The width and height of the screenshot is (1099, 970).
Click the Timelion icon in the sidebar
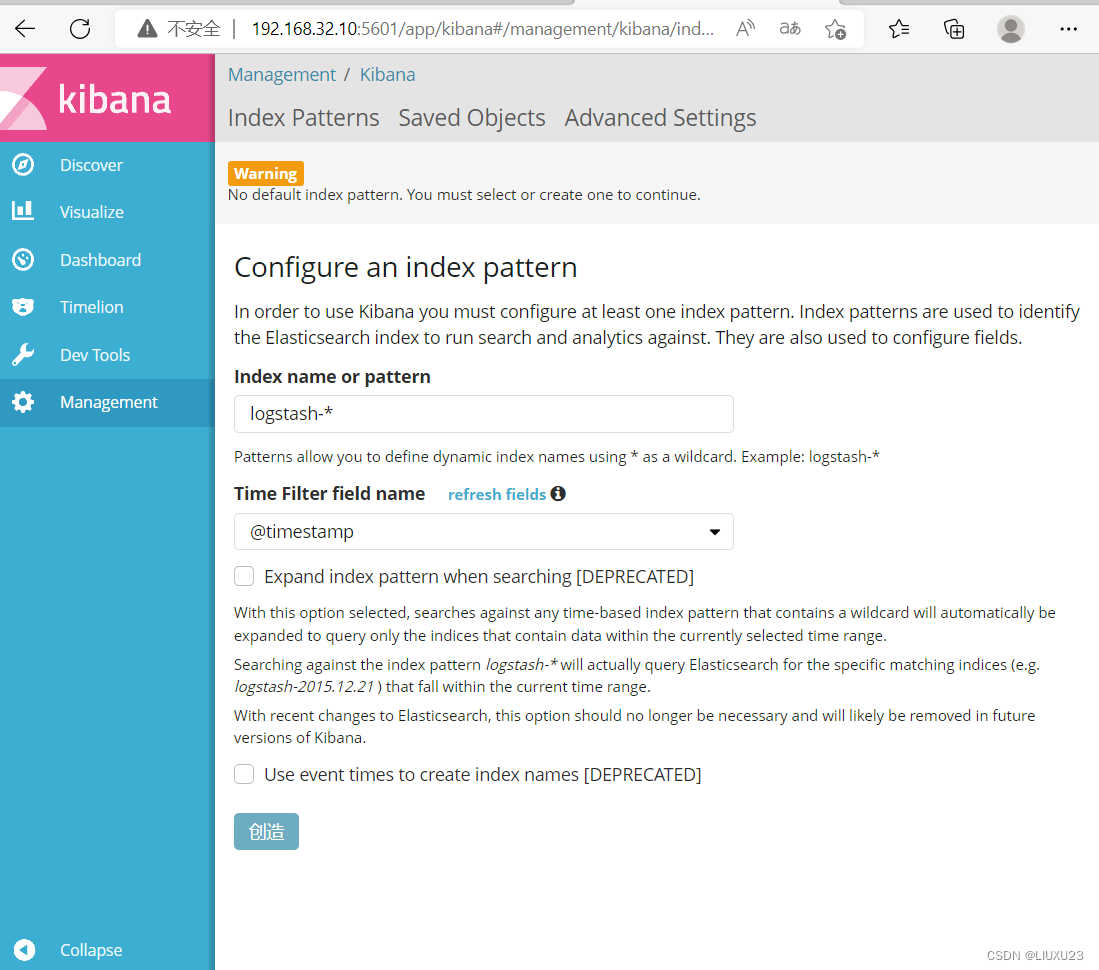(x=23, y=307)
